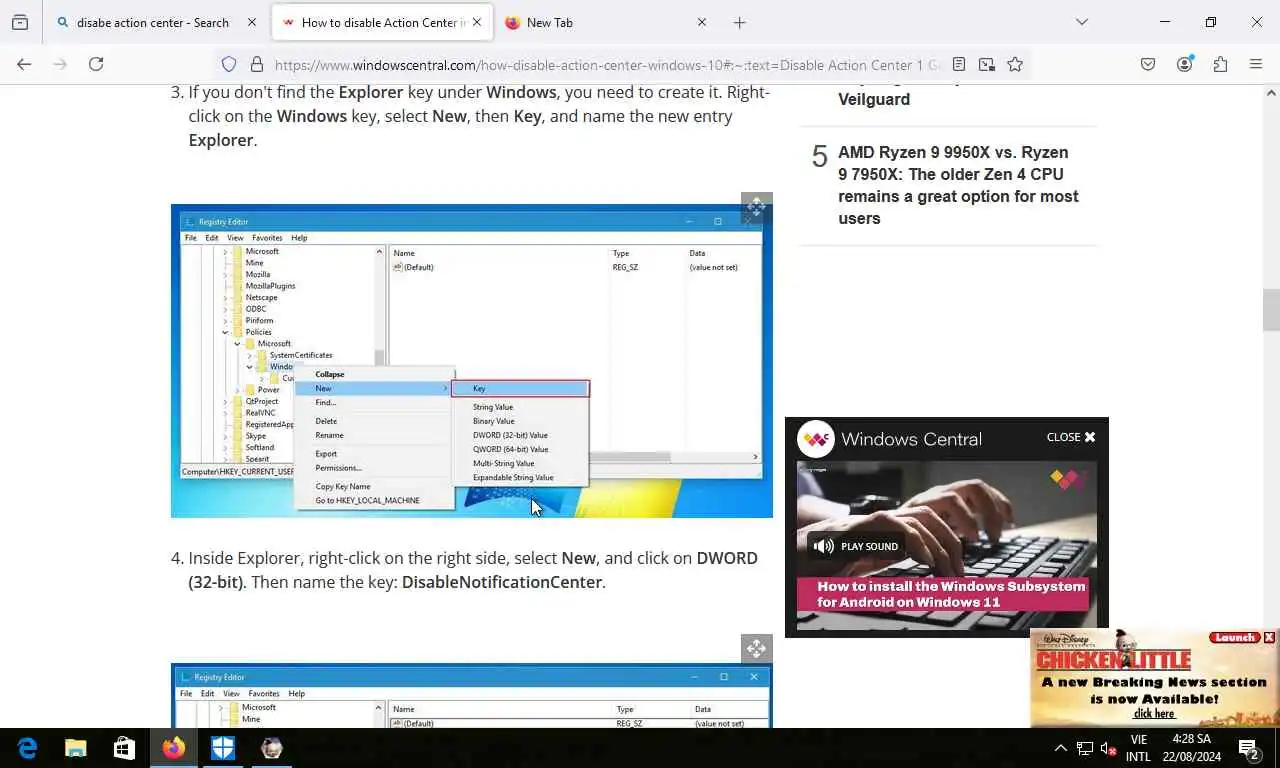The width and height of the screenshot is (1280, 768).
Task: Click 'click here' in the ad
Action: [1154, 713]
